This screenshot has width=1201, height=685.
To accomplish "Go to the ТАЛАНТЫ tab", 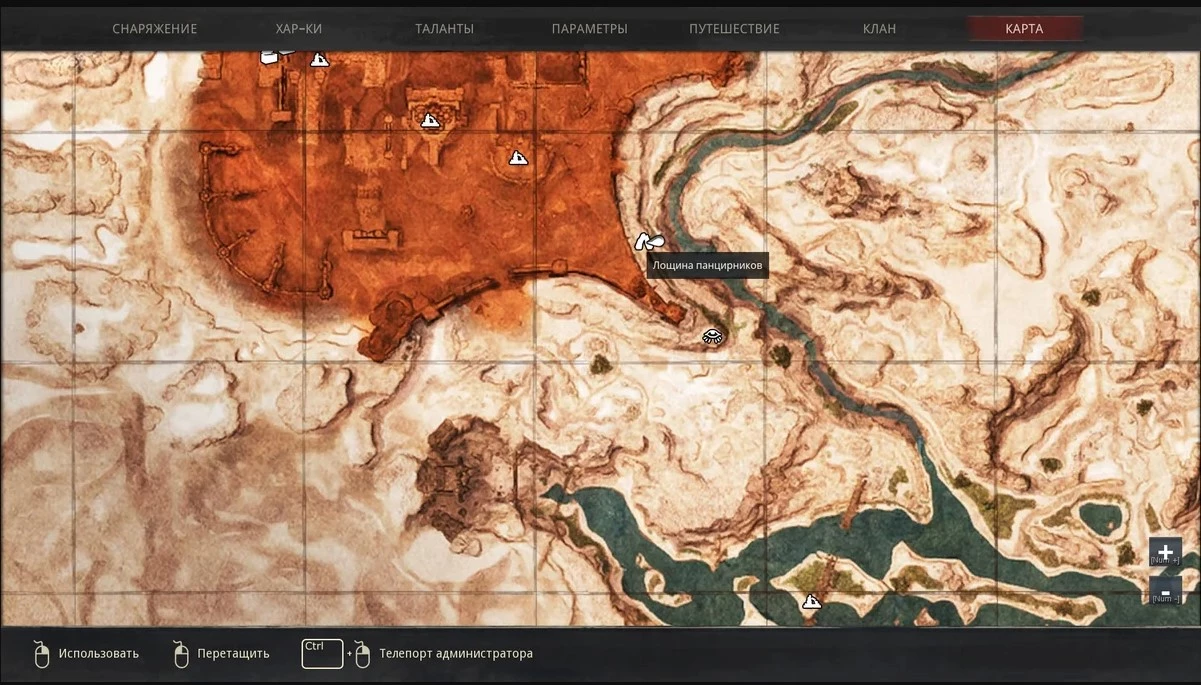I will tap(444, 29).
